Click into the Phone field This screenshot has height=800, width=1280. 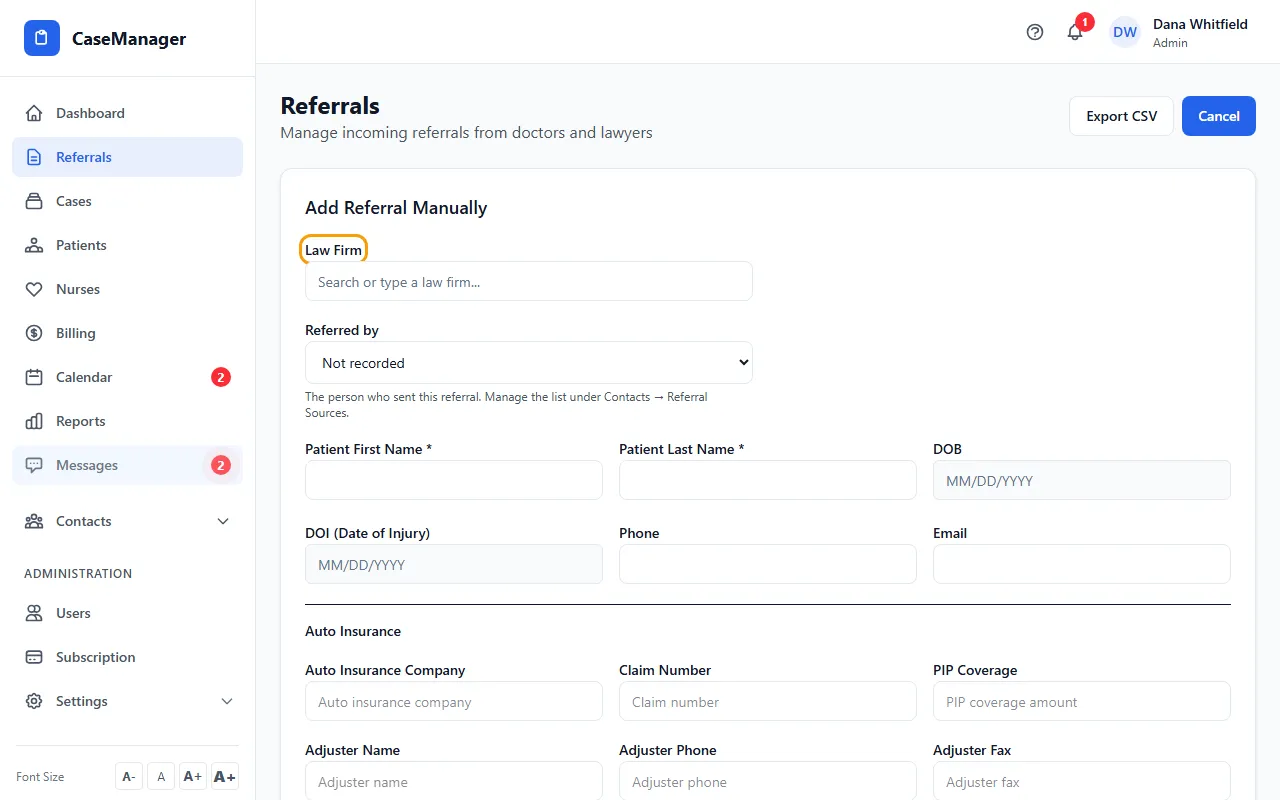point(768,564)
